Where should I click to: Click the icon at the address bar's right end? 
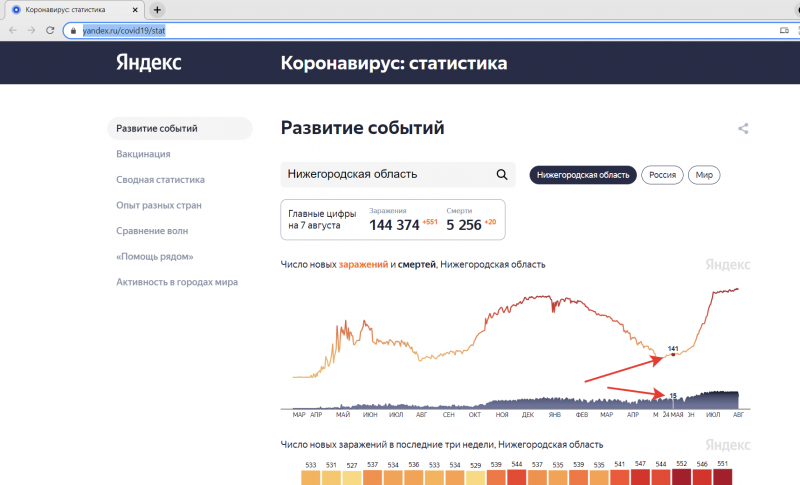pos(784,31)
